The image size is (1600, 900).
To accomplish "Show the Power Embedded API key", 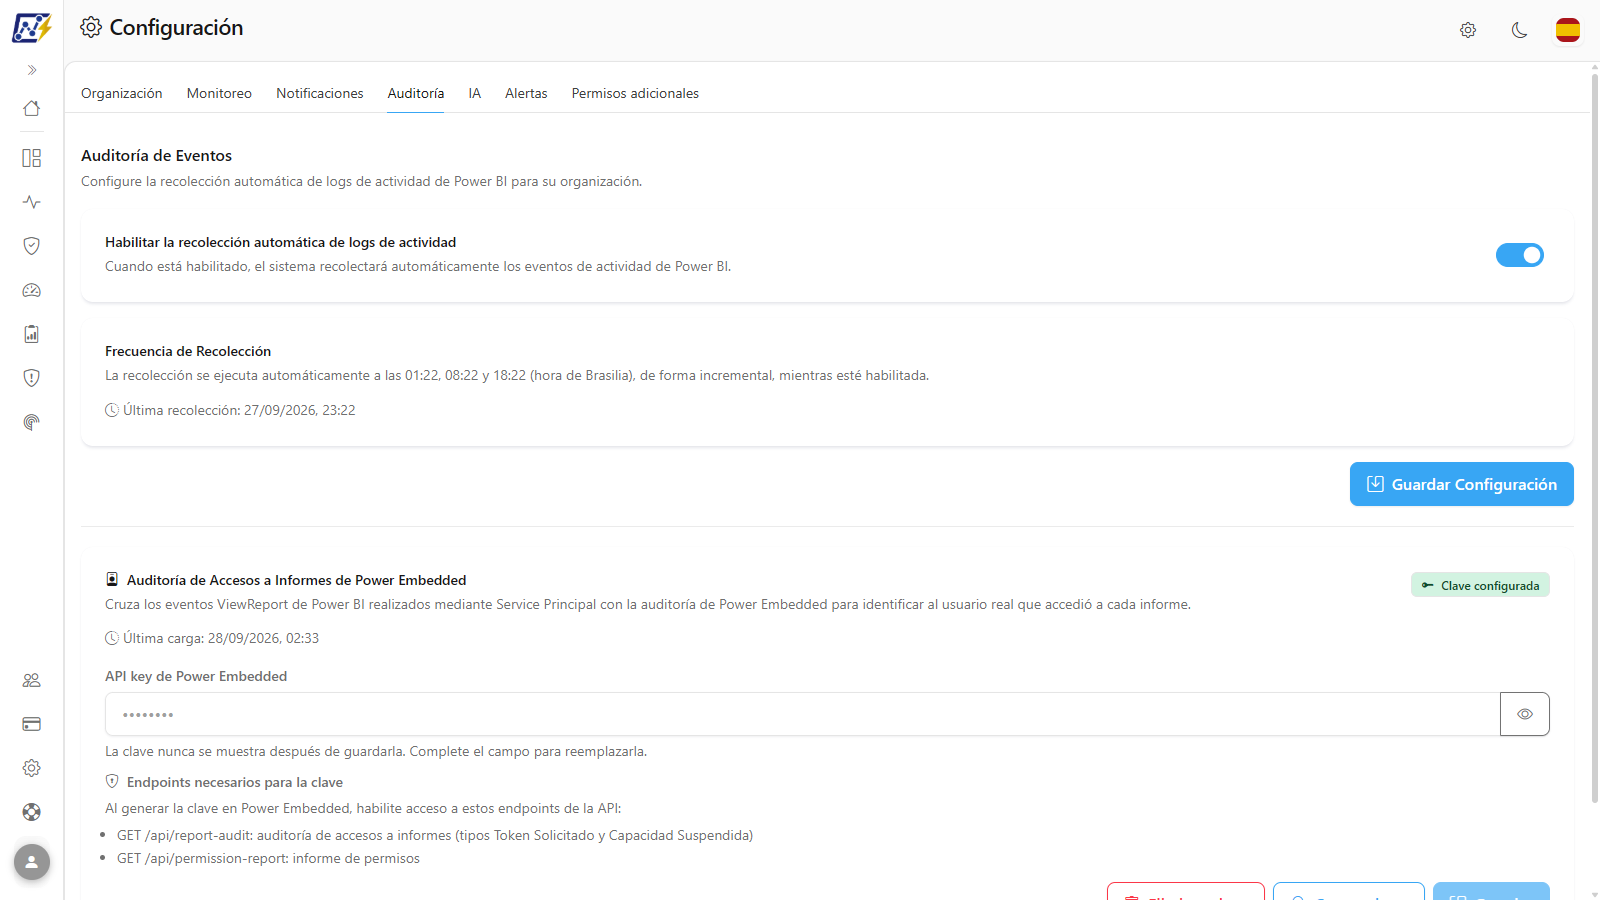I will point(1525,714).
